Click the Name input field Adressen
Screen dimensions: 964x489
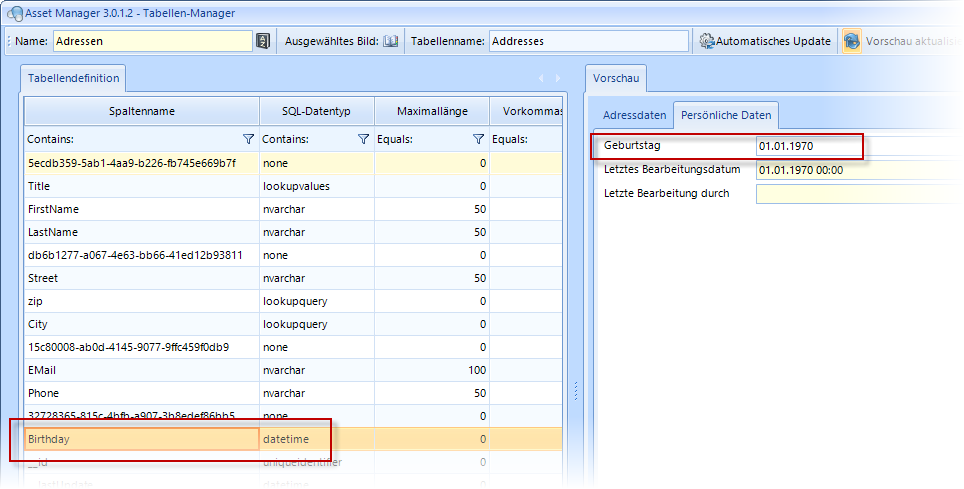[x=152, y=41]
